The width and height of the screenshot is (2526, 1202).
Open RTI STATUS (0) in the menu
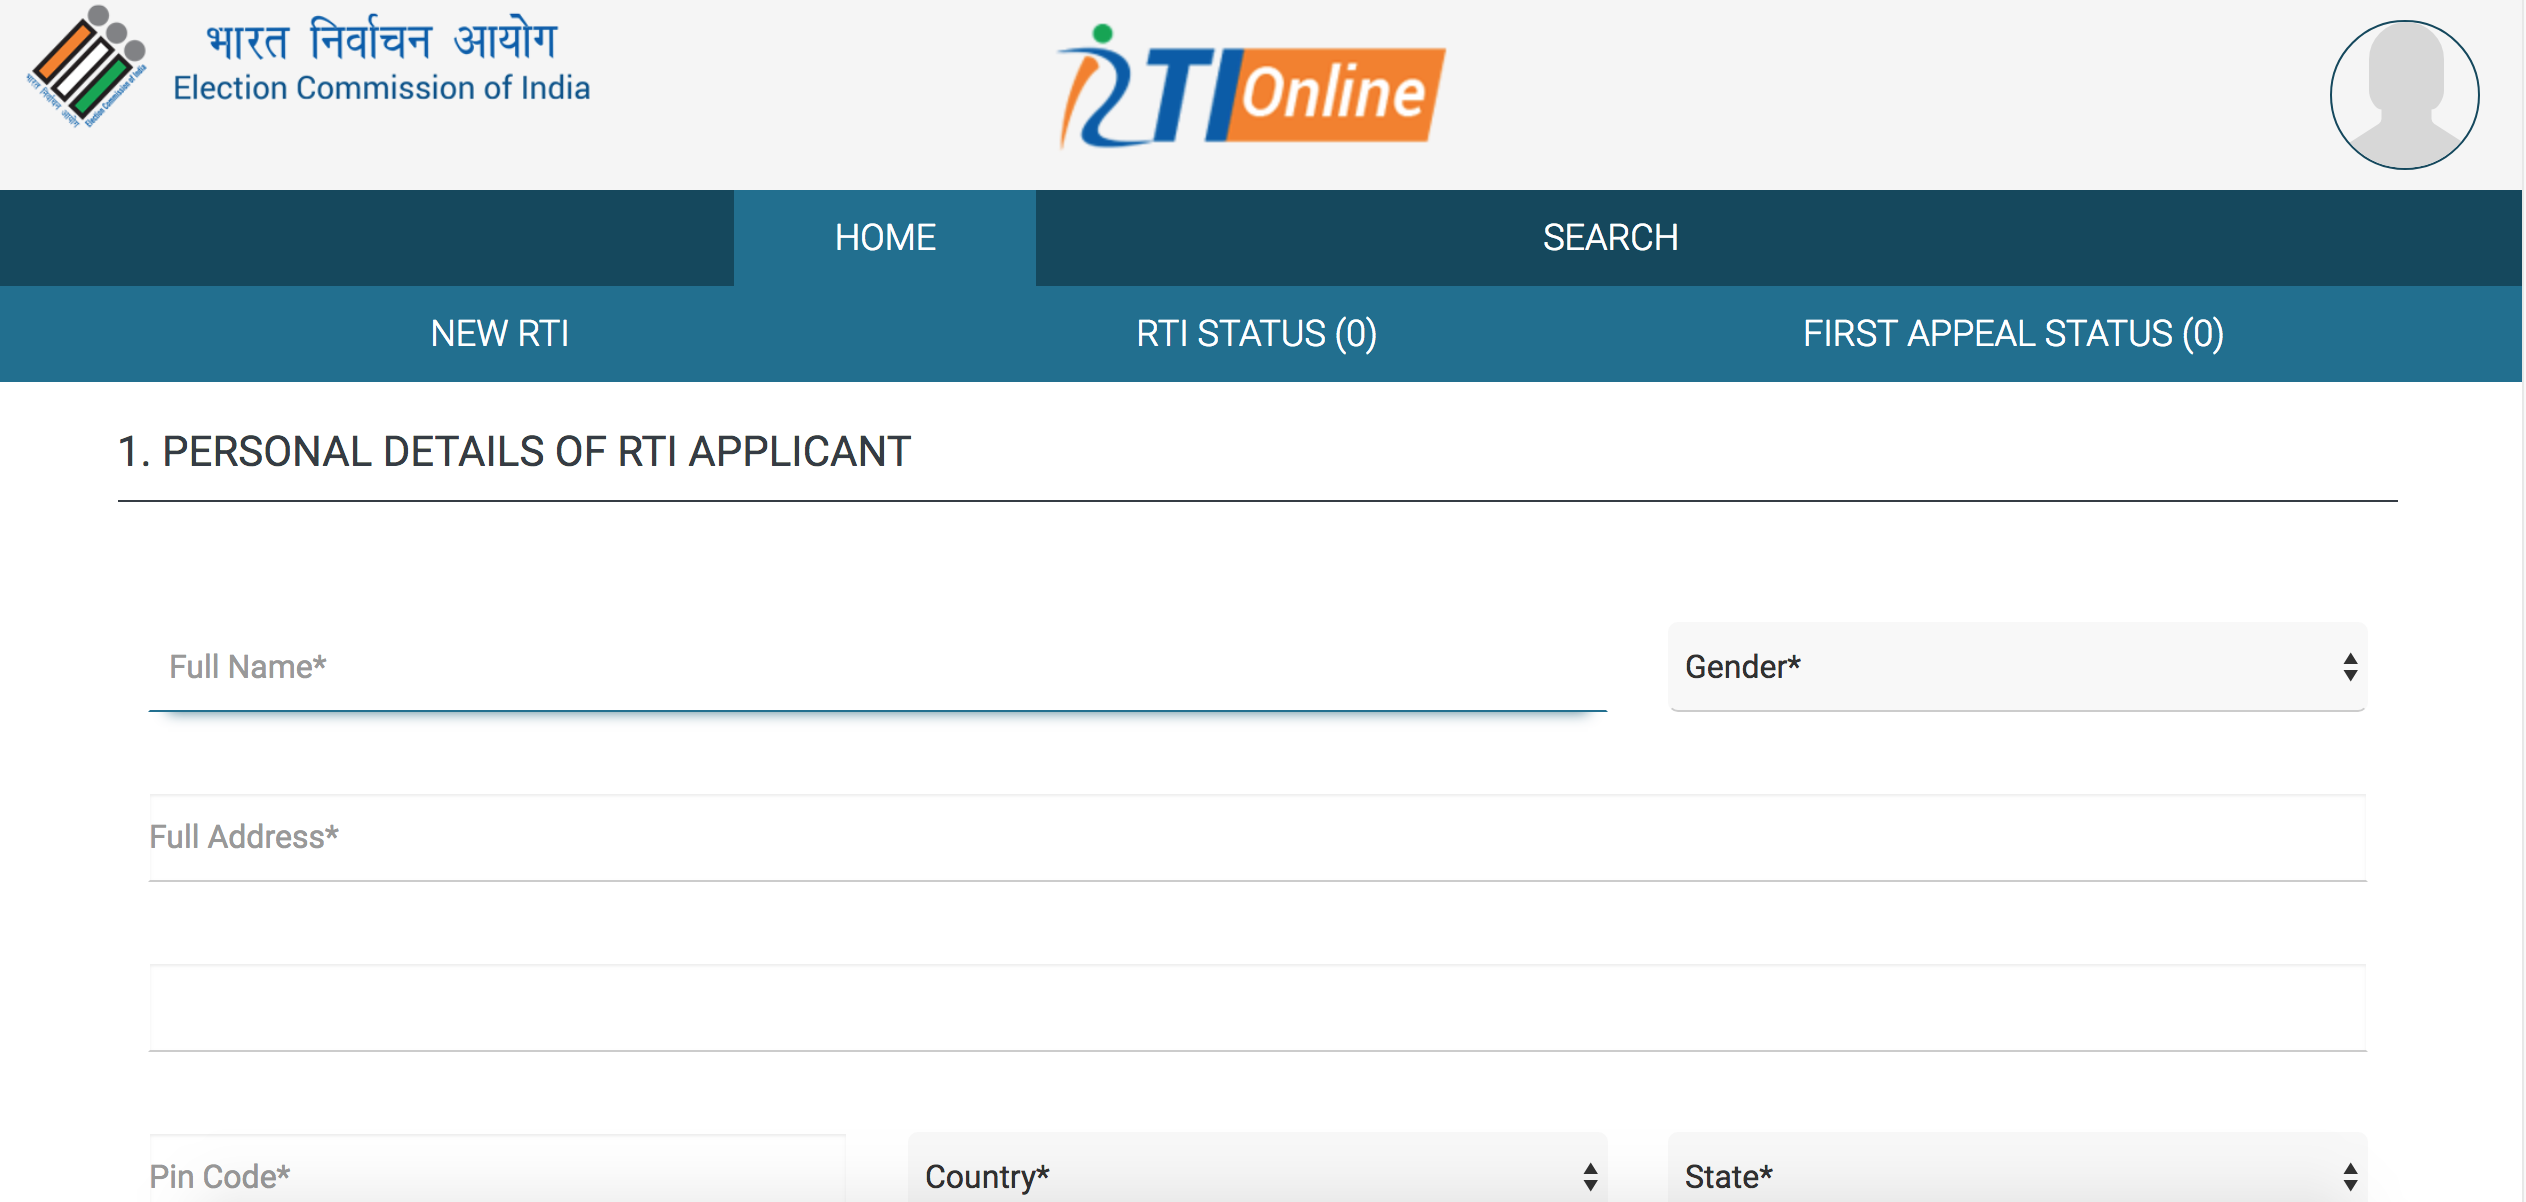click(x=1256, y=334)
